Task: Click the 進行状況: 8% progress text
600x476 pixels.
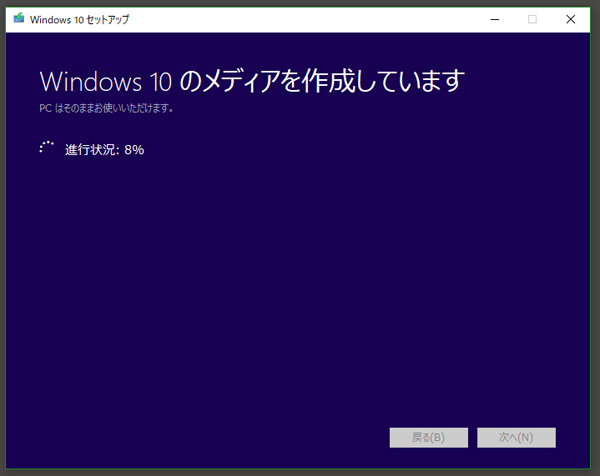Action: pyautogui.click(x=104, y=150)
